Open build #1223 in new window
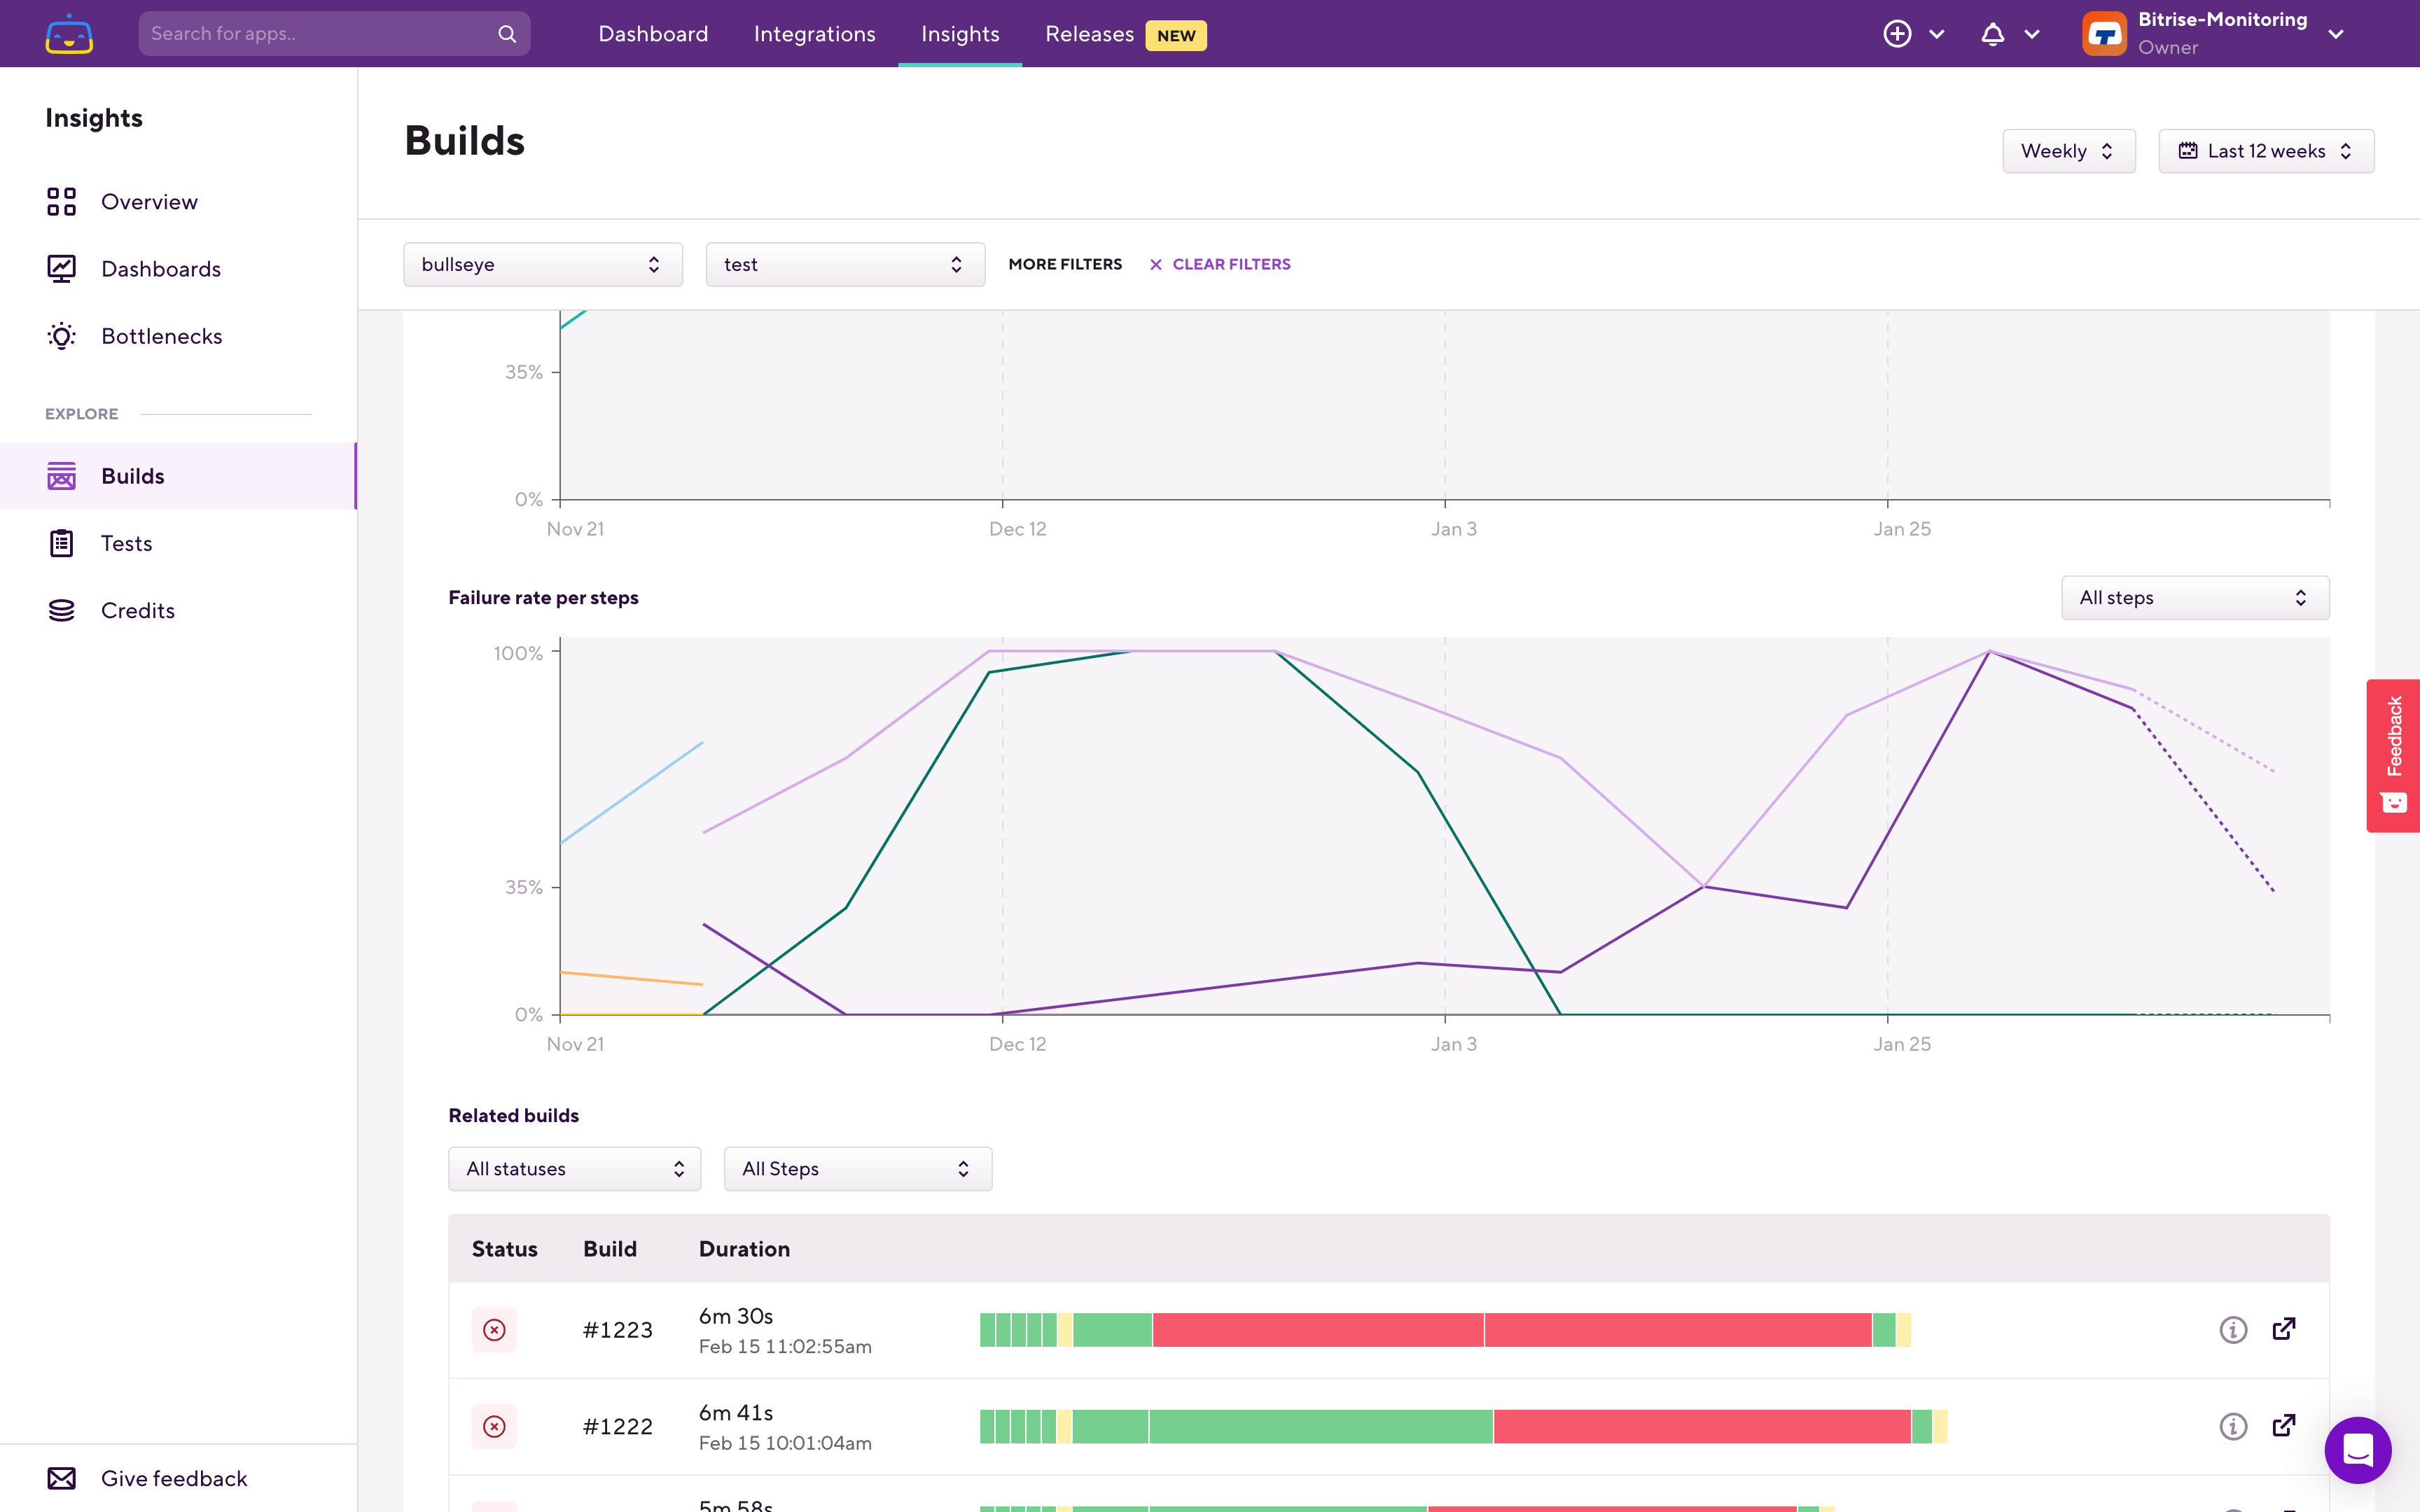The image size is (2420, 1512). (2284, 1329)
